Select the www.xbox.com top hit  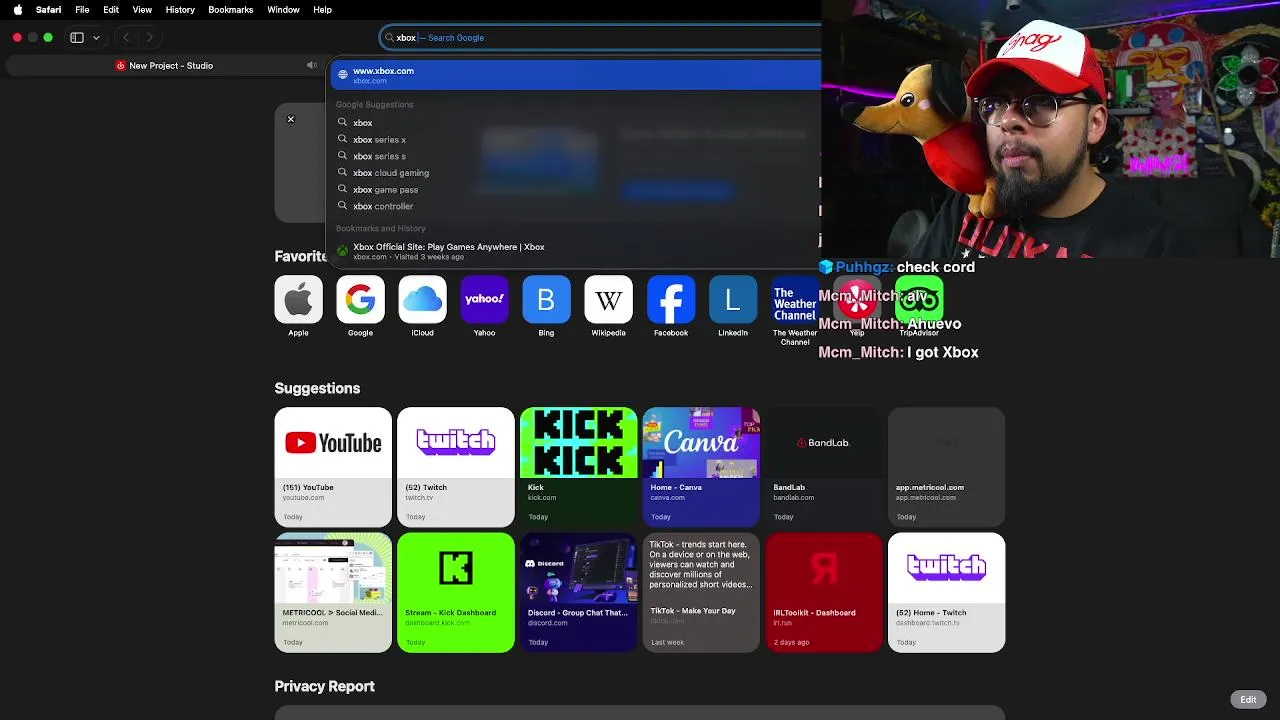point(576,75)
